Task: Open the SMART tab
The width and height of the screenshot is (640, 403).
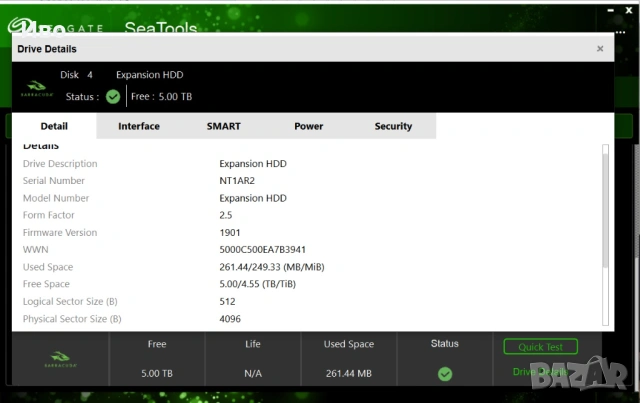Action: pyautogui.click(x=223, y=126)
